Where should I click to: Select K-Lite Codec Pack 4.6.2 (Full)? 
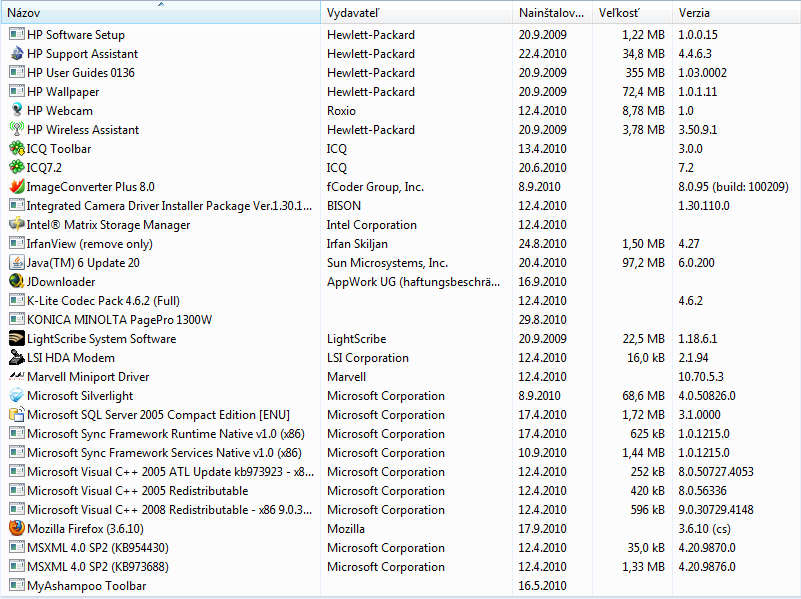point(103,301)
